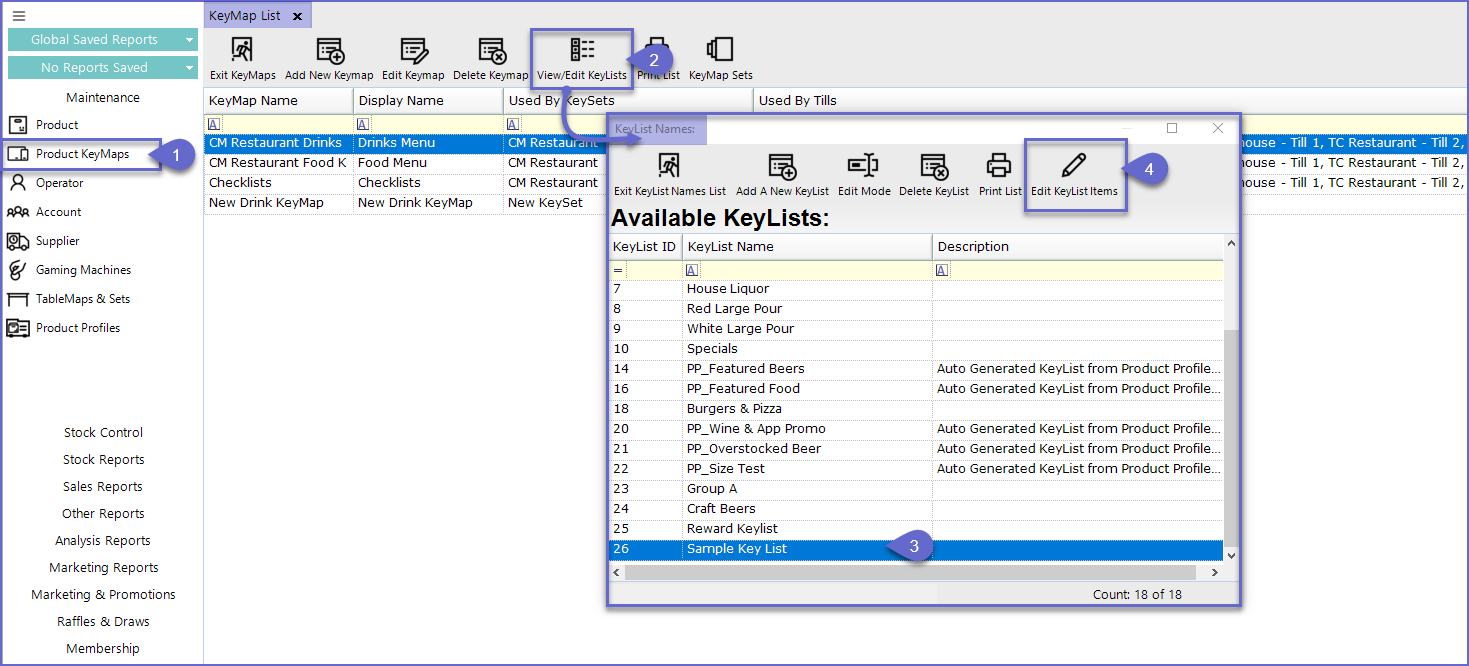Close the KeyMap List tab

(x=297, y=16)
